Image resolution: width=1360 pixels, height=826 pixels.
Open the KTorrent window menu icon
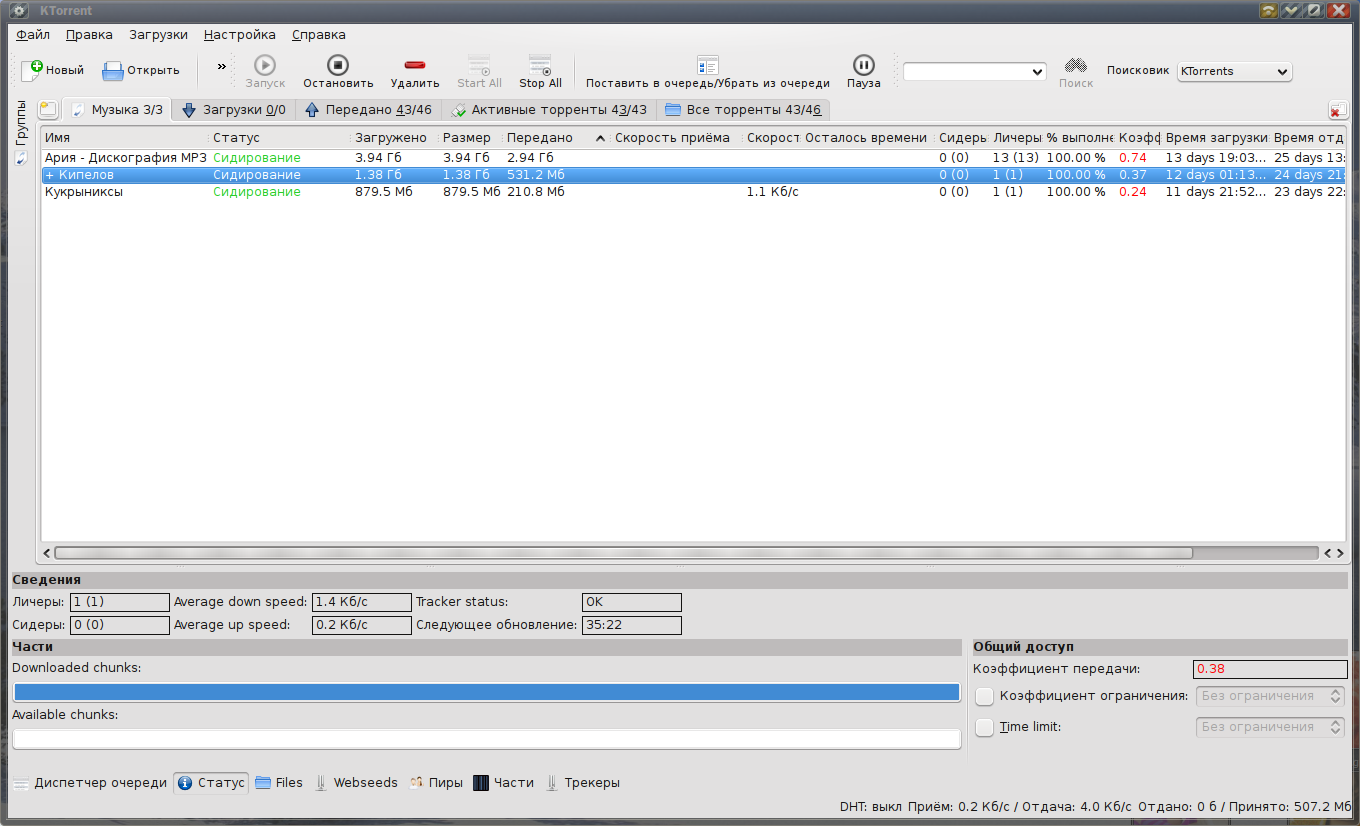[19, 10]
